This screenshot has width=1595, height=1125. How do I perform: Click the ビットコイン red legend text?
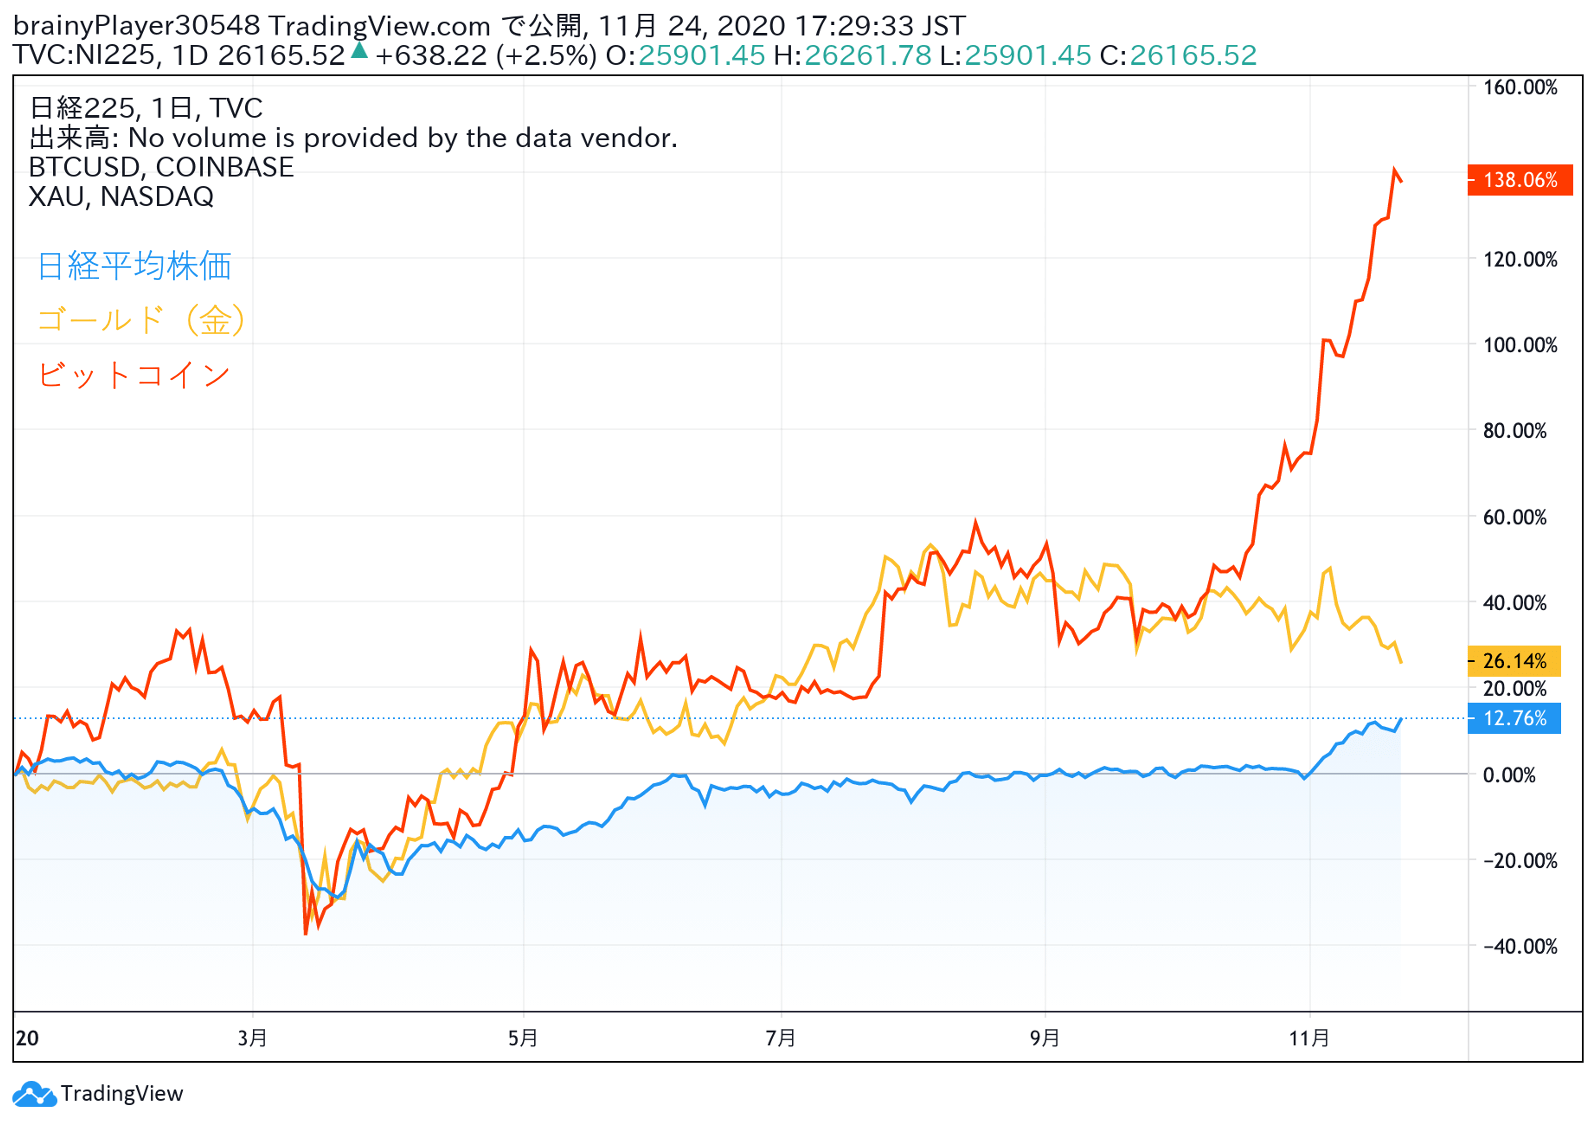coord(134,375)
